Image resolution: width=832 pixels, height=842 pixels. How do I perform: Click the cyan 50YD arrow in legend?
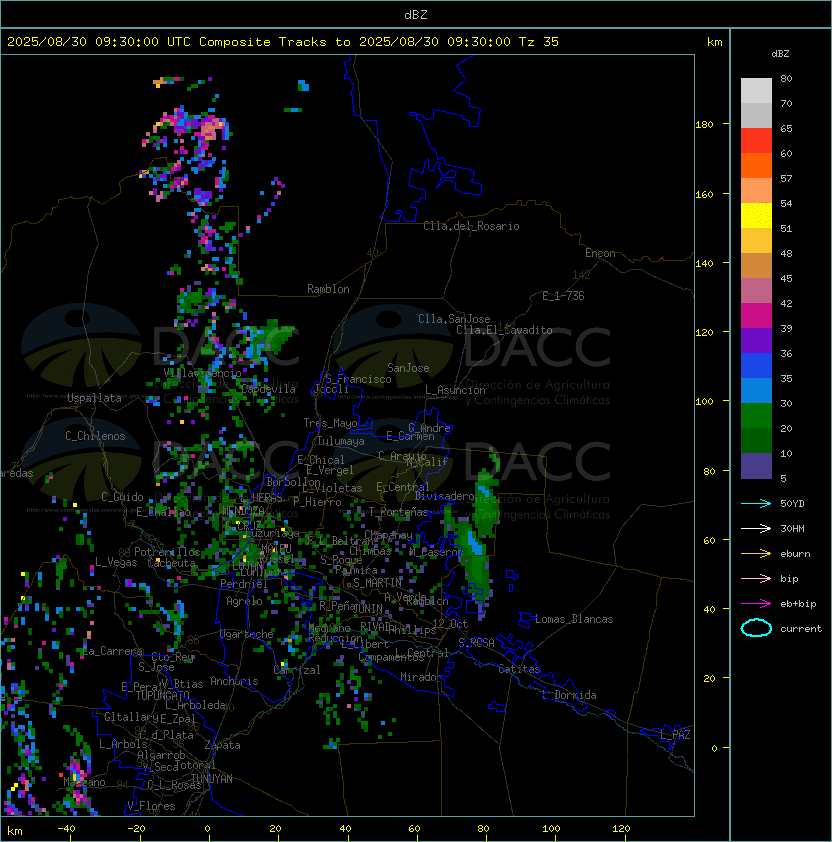point(756,503)
